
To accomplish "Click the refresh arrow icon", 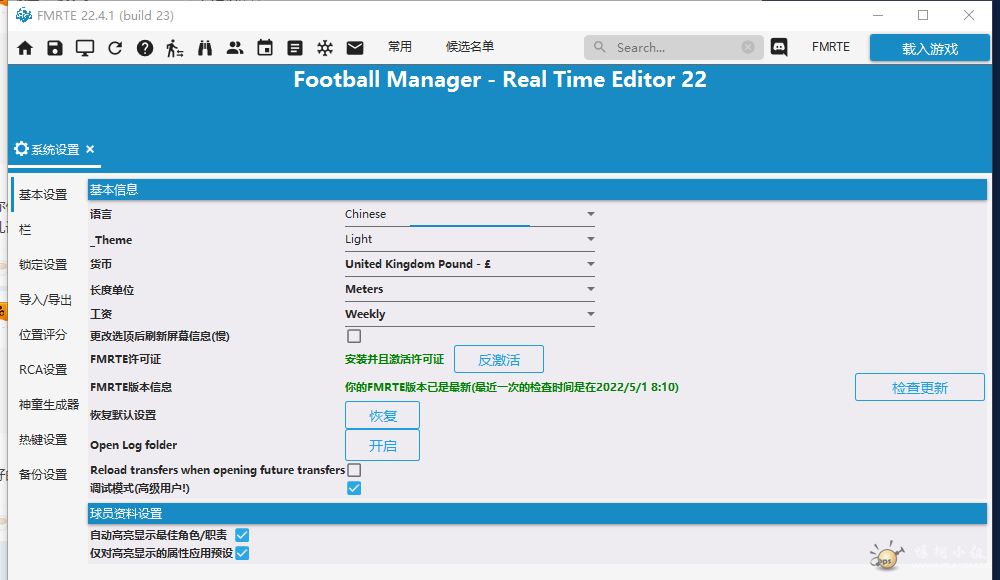I will pyautogui.click(x=115, y=48).
